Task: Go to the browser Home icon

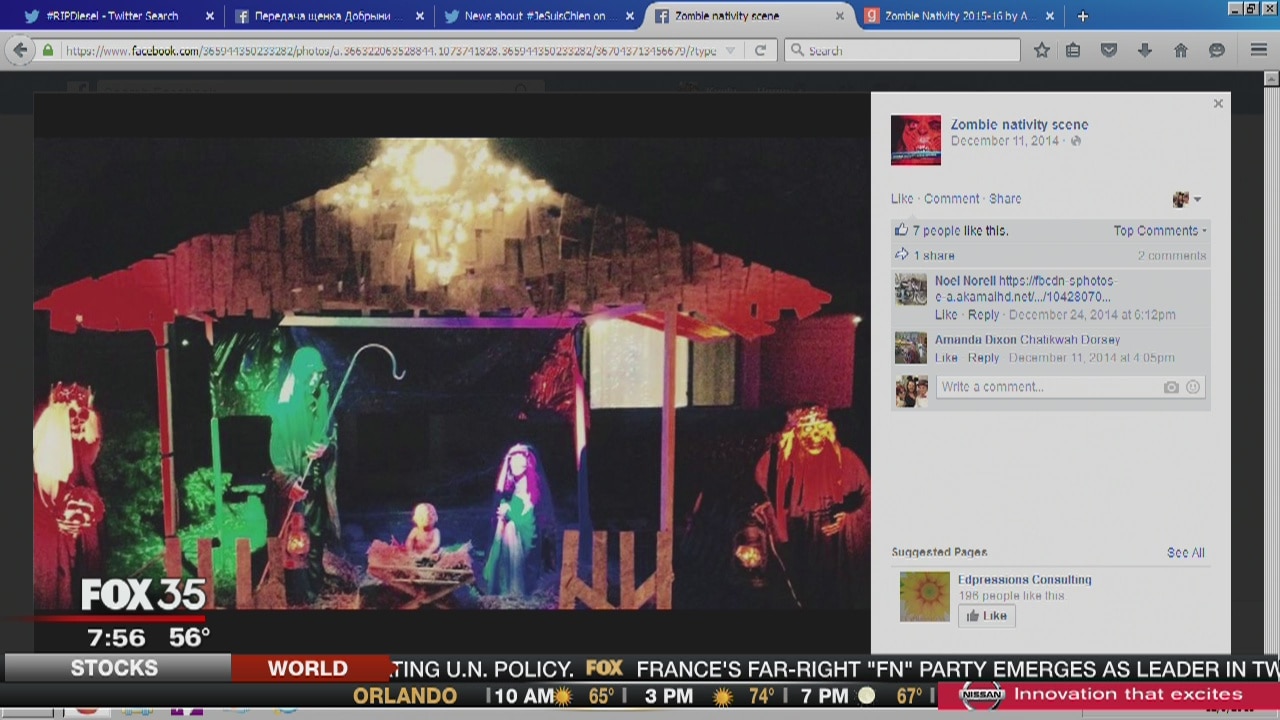Action: 1181,50
